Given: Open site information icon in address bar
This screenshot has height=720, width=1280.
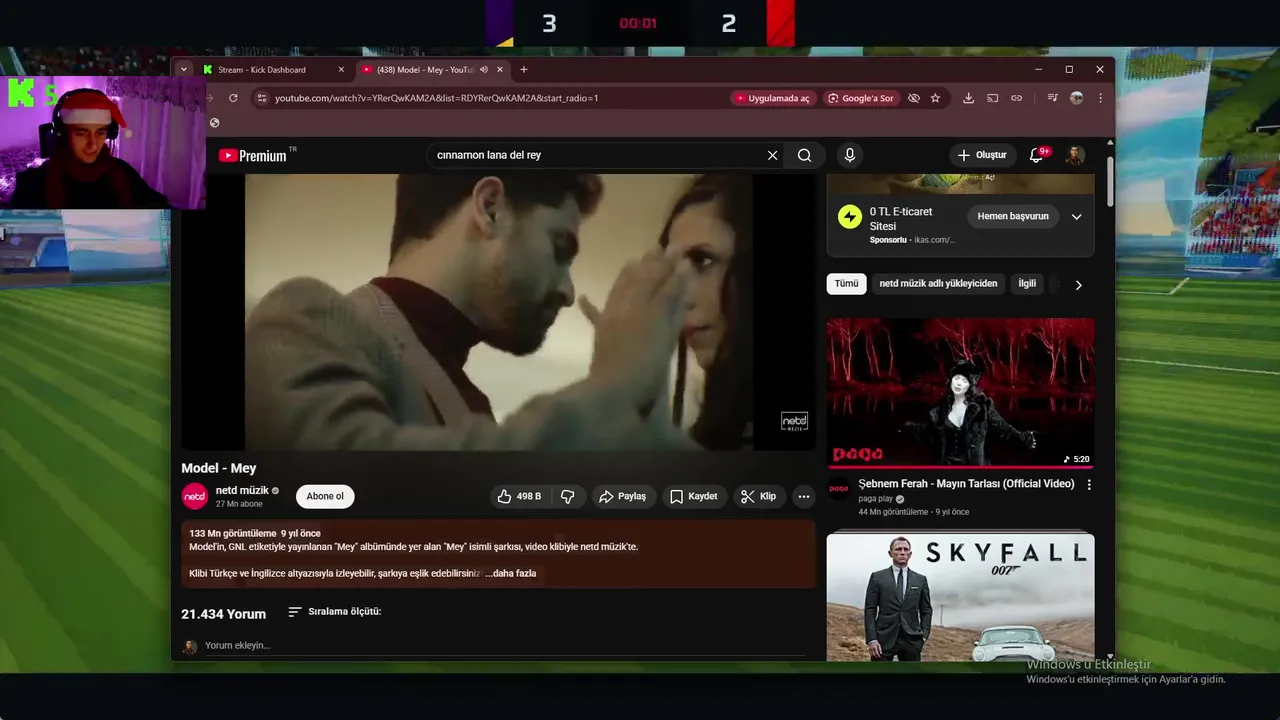Looking at the screenshot, I should pyautogui.click(x=262, y=98).
